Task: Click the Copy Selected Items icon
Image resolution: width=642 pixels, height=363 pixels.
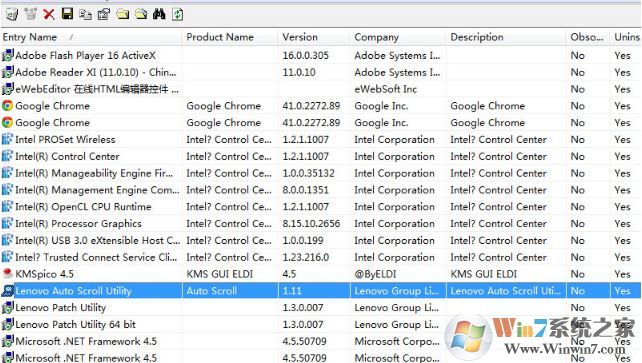Action: click(85, 14)
